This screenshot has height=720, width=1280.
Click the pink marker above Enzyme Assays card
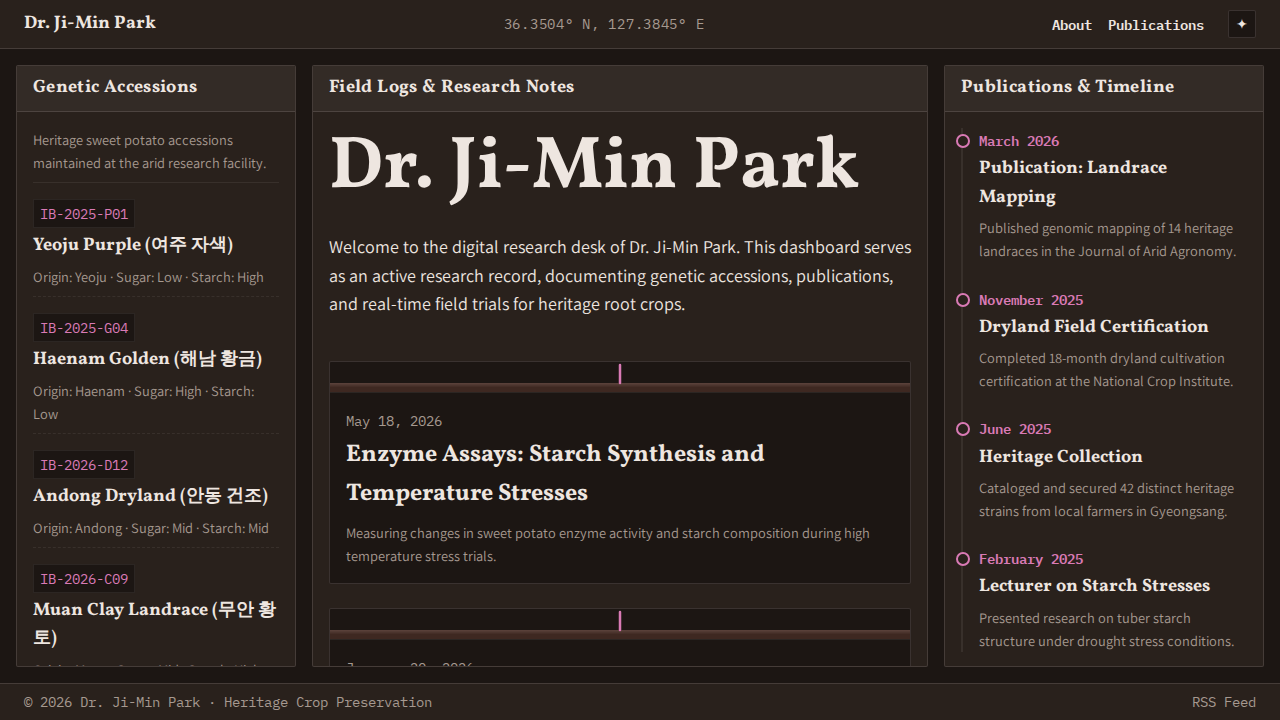coord(620,373)
